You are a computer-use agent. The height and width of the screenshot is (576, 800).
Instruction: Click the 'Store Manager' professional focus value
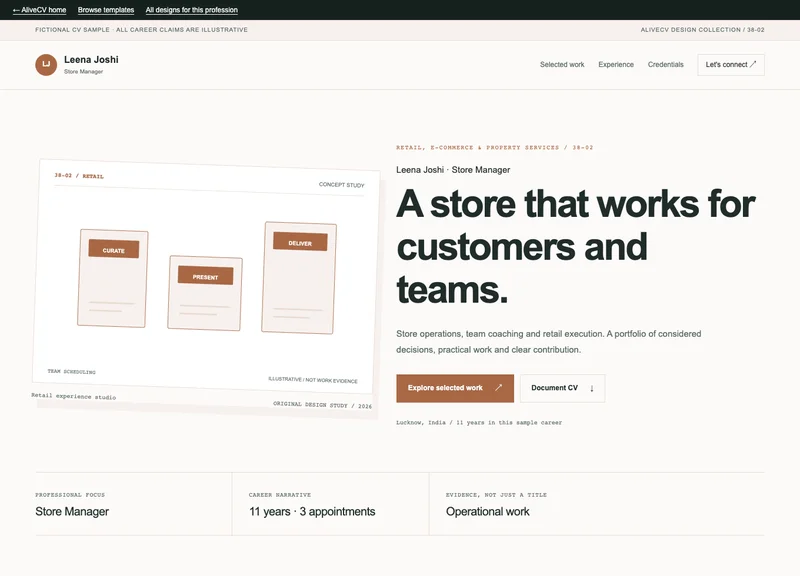(x=72, y=512)
